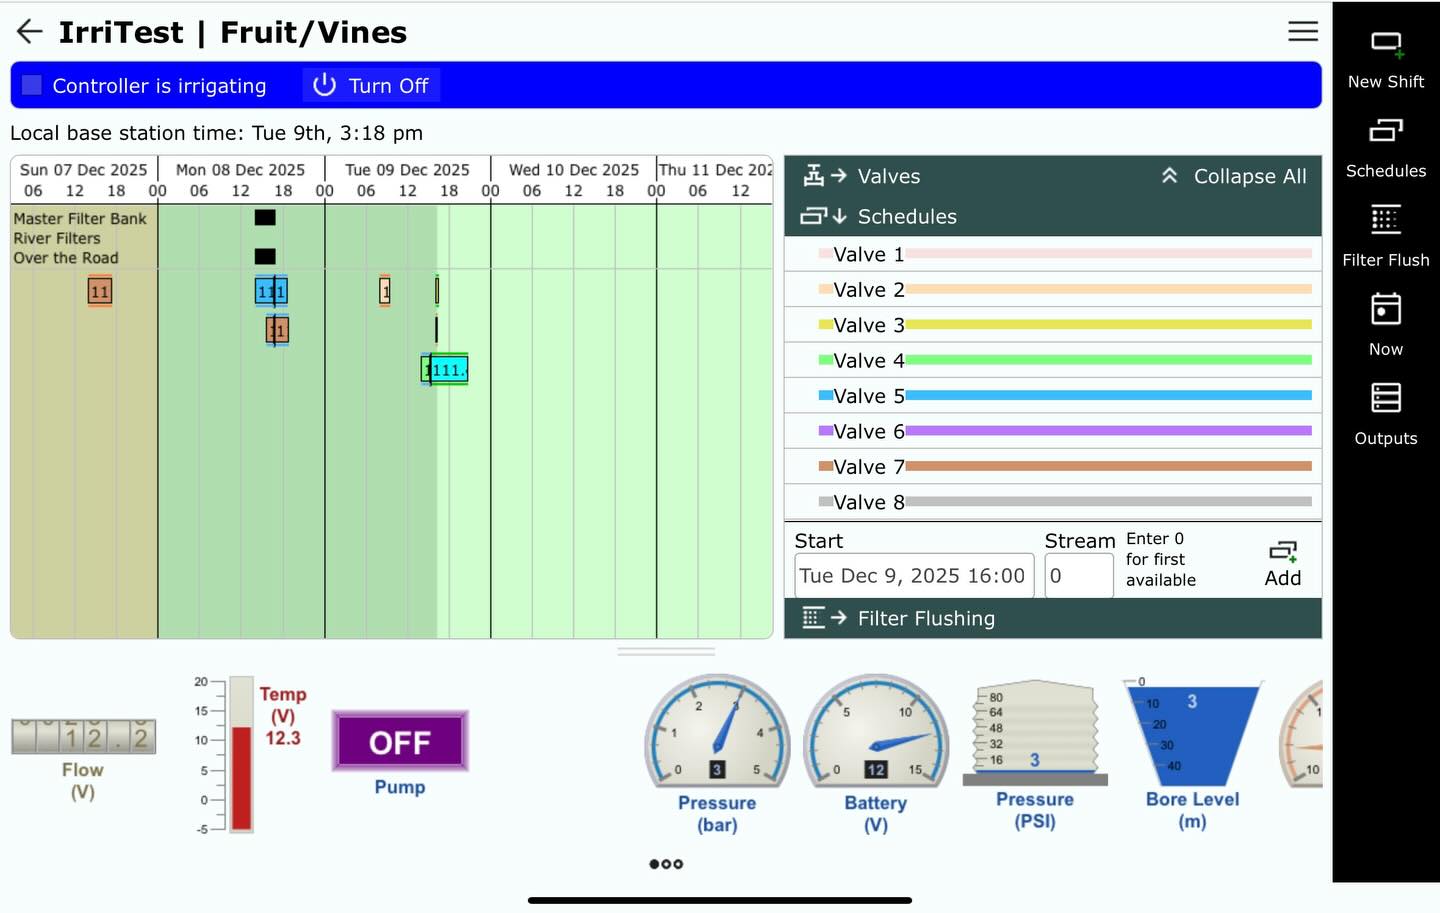The image size is (1440, 913).
Task: Click the River Filters label
Action: [57, 238]
